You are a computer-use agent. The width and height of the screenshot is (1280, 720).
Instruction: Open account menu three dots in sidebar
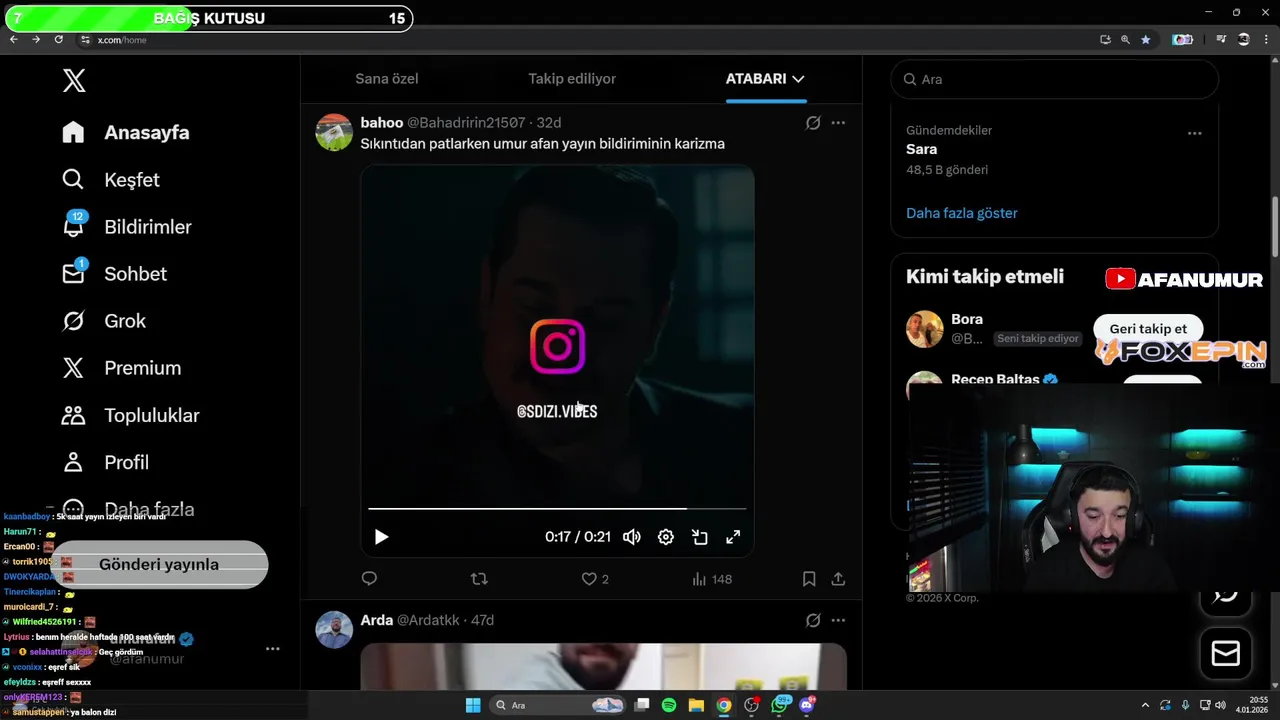pyautogui.click(x=272, y=649)
